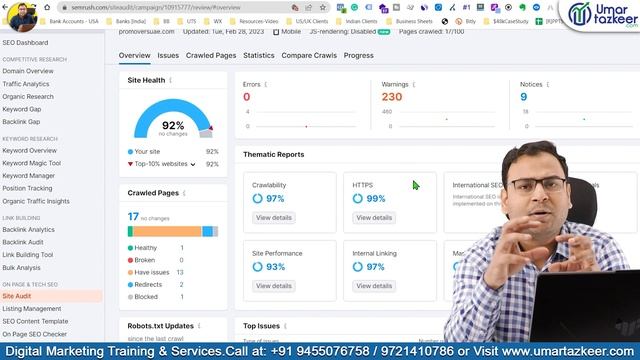Switch to the Issues tab
This screenshot has width=640, height=360.
point(168,56)
